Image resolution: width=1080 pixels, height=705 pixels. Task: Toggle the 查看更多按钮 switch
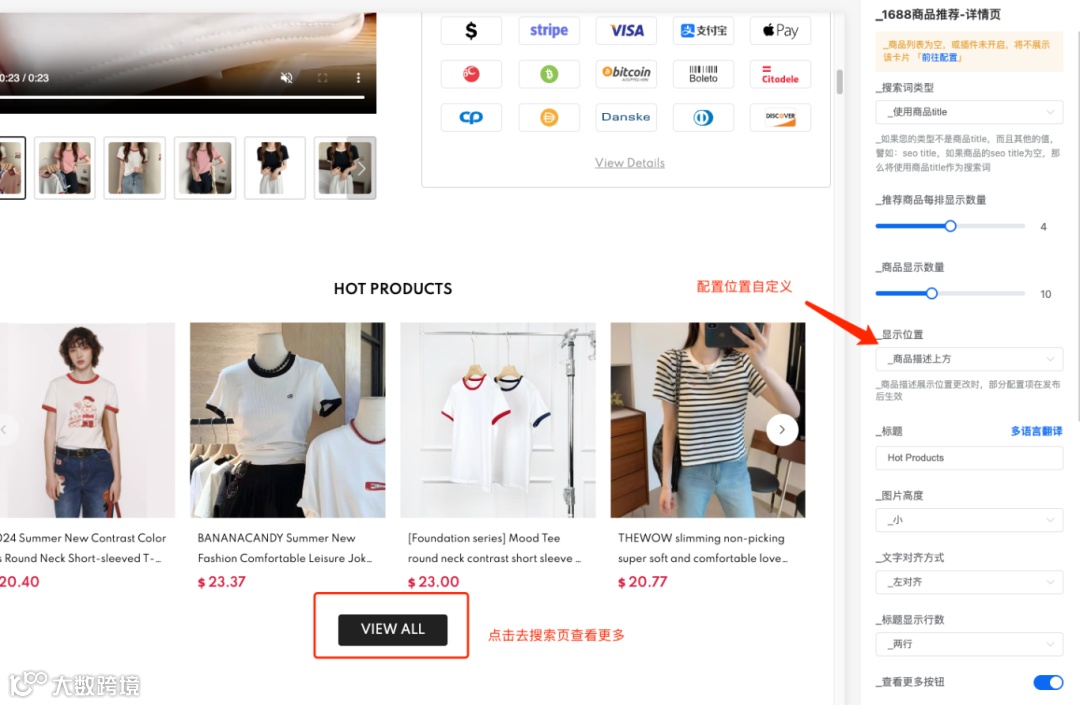1048,682
